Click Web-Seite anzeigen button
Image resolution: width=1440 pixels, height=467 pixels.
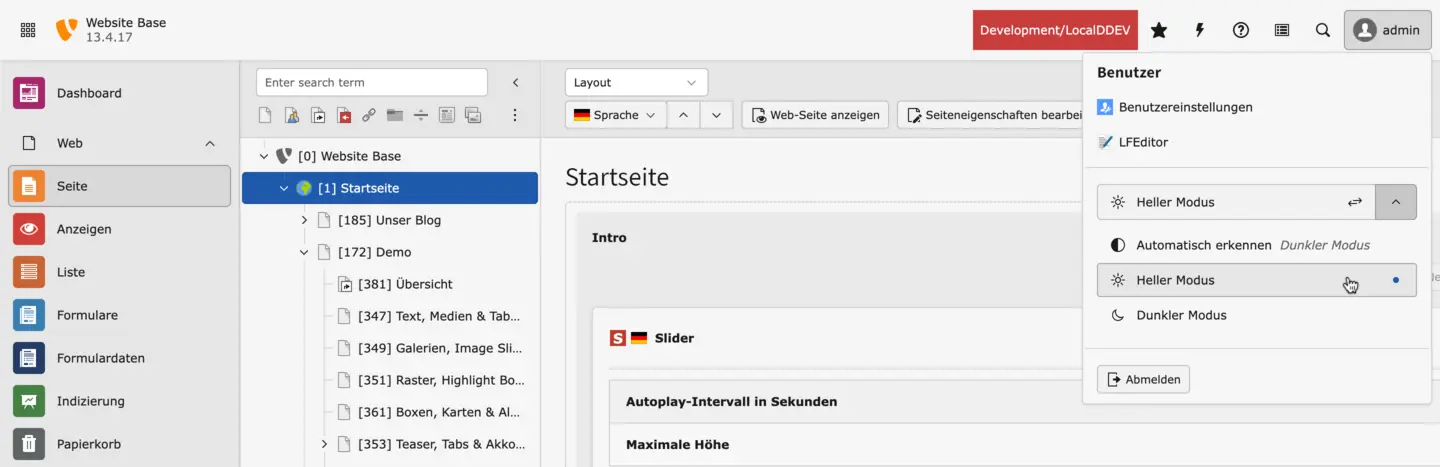point(816,115)
